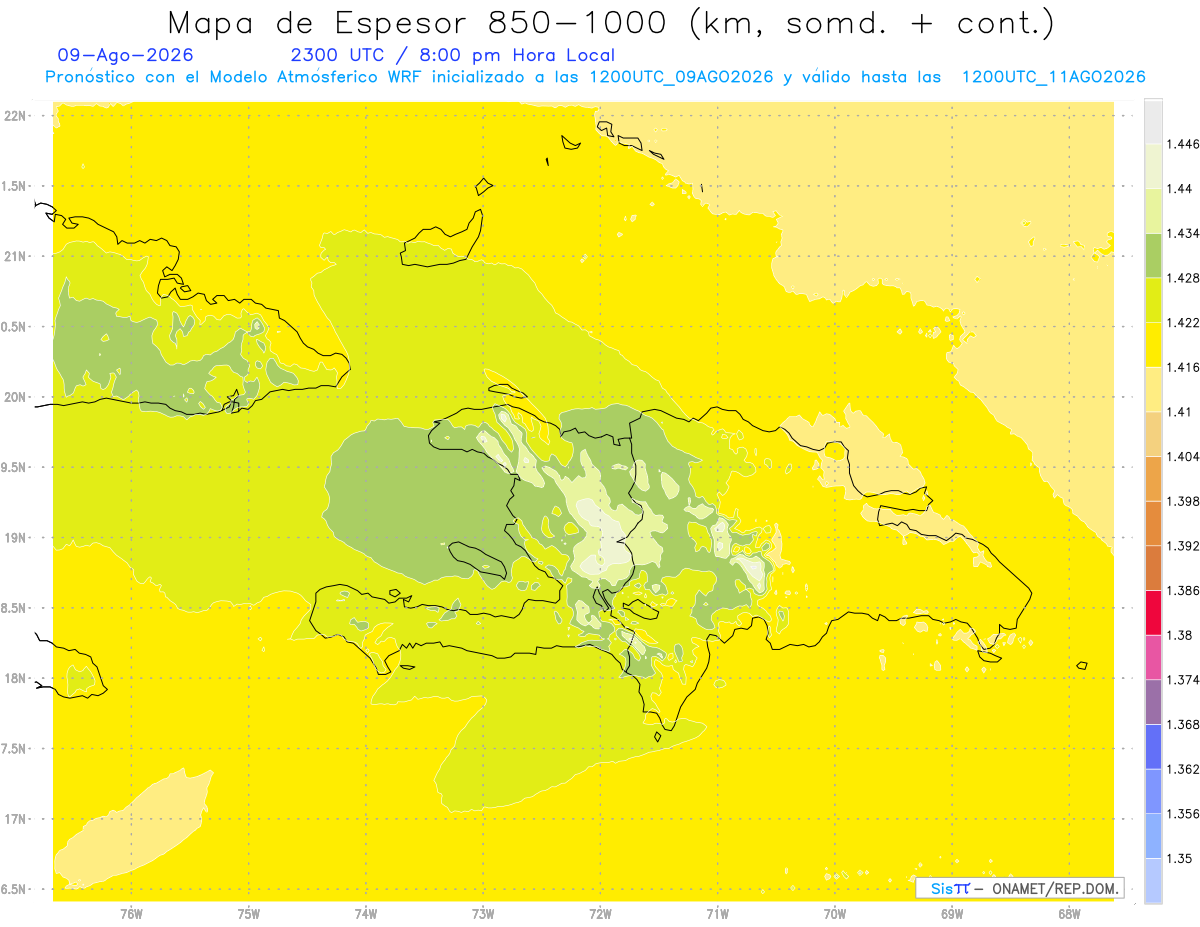
Task: Click the '1.35' colorbar value
Action: (1179, 858)
